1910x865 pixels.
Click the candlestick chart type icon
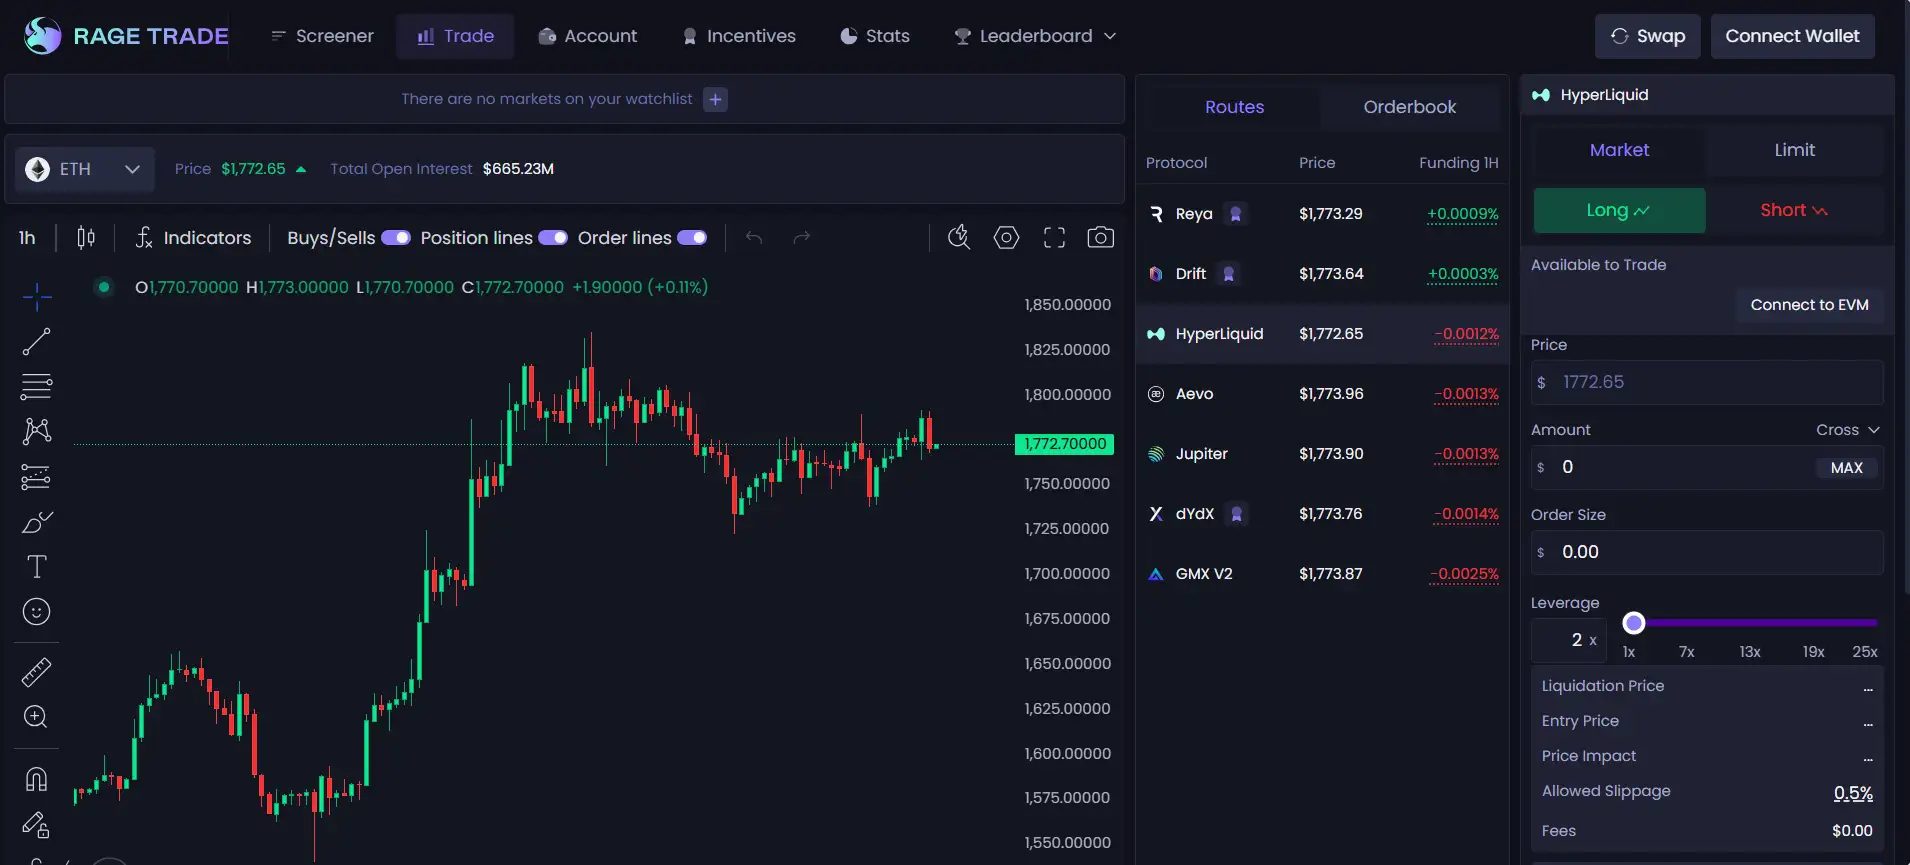tap(86, 238)
